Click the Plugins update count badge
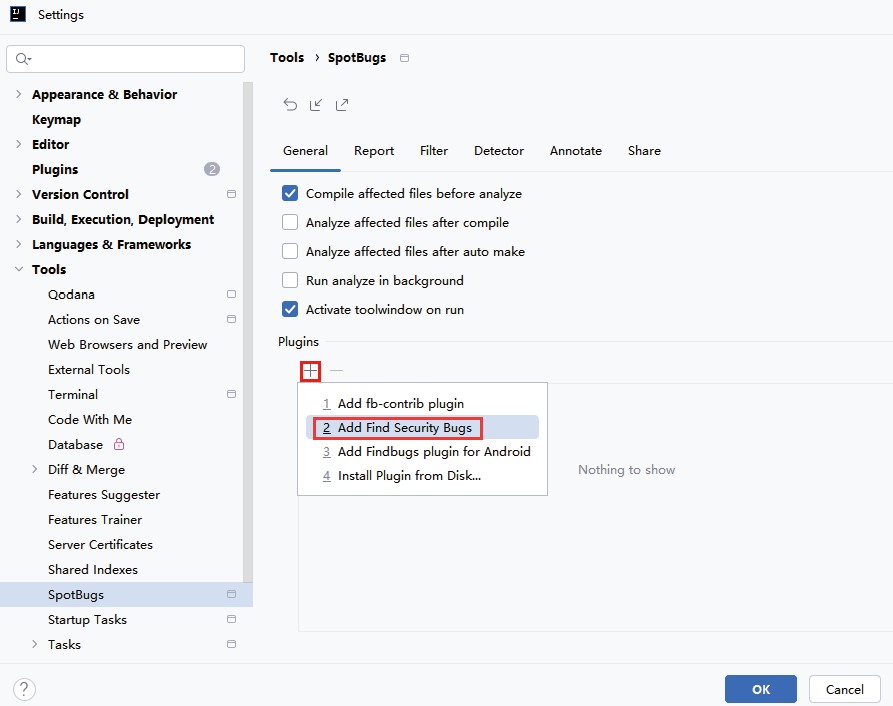The width and height of the screenshot is (893, 706). pos(212,169)
